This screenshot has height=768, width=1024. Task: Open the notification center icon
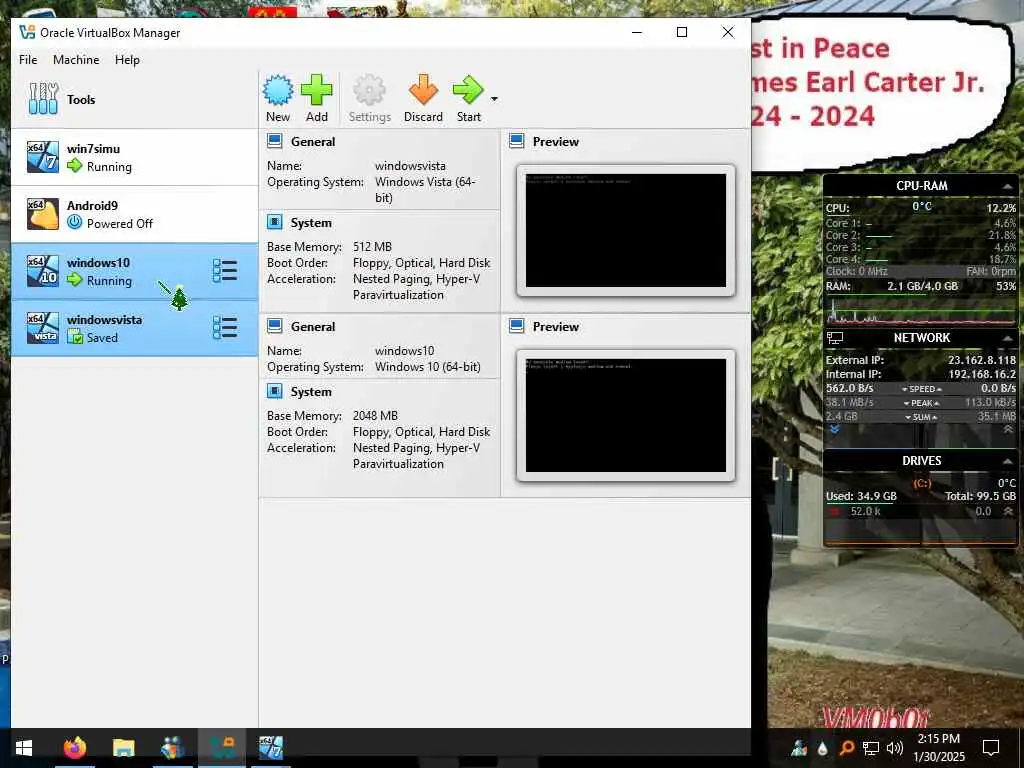point(991,748)
